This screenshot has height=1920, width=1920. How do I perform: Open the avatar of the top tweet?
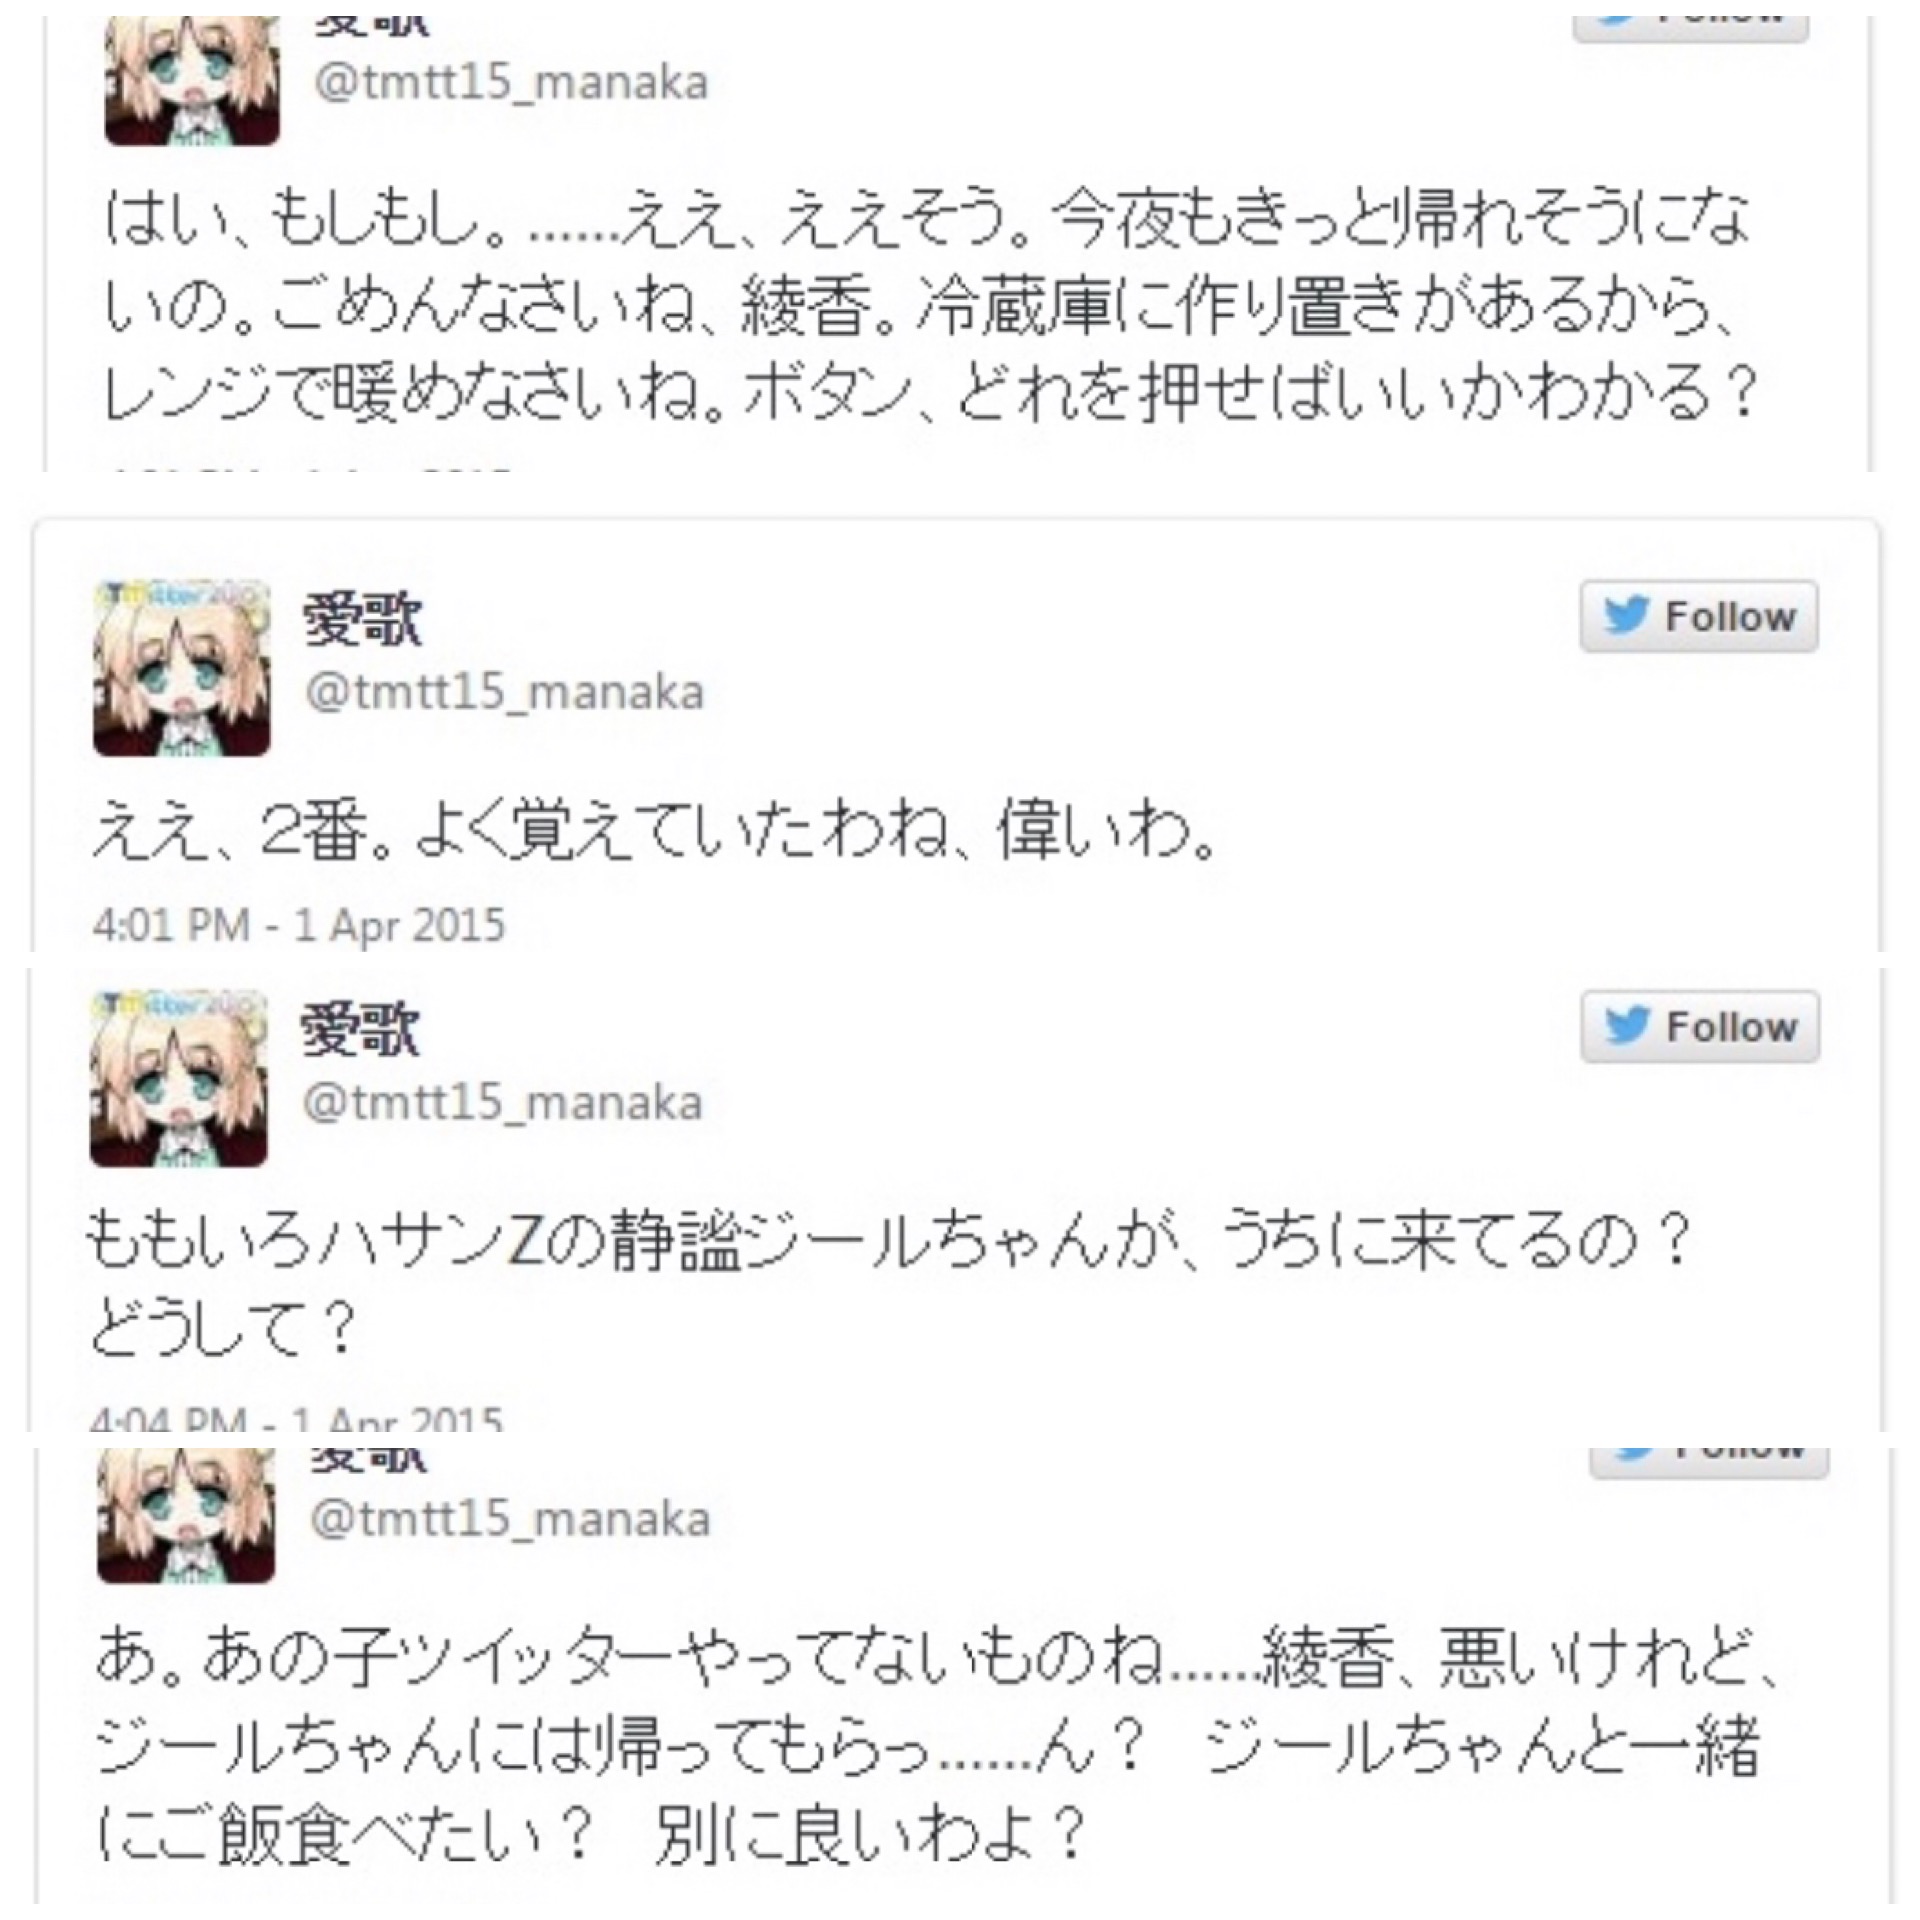coord(192,81)
